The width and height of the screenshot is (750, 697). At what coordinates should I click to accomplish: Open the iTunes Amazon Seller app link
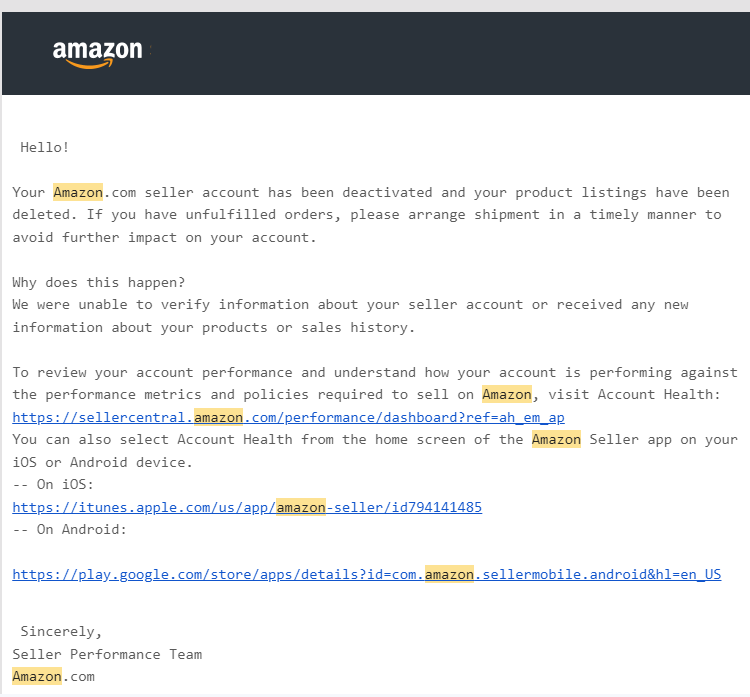pyautogui.click(x=247, y=507)
